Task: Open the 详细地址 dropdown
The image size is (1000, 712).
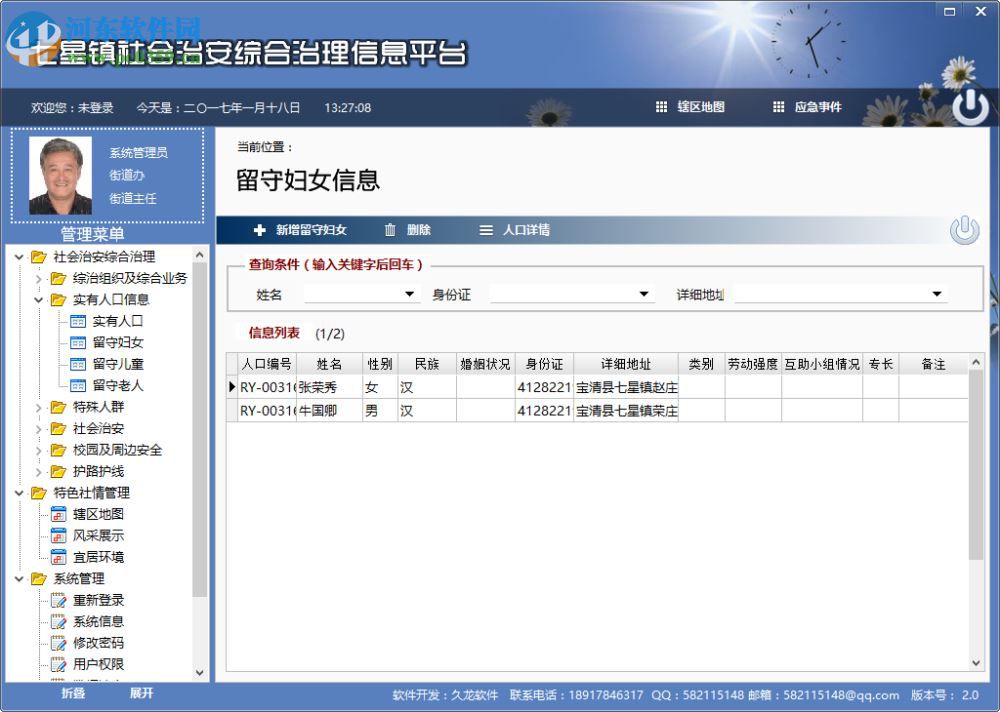Action: pyautogui.click(x=936, y=293)
